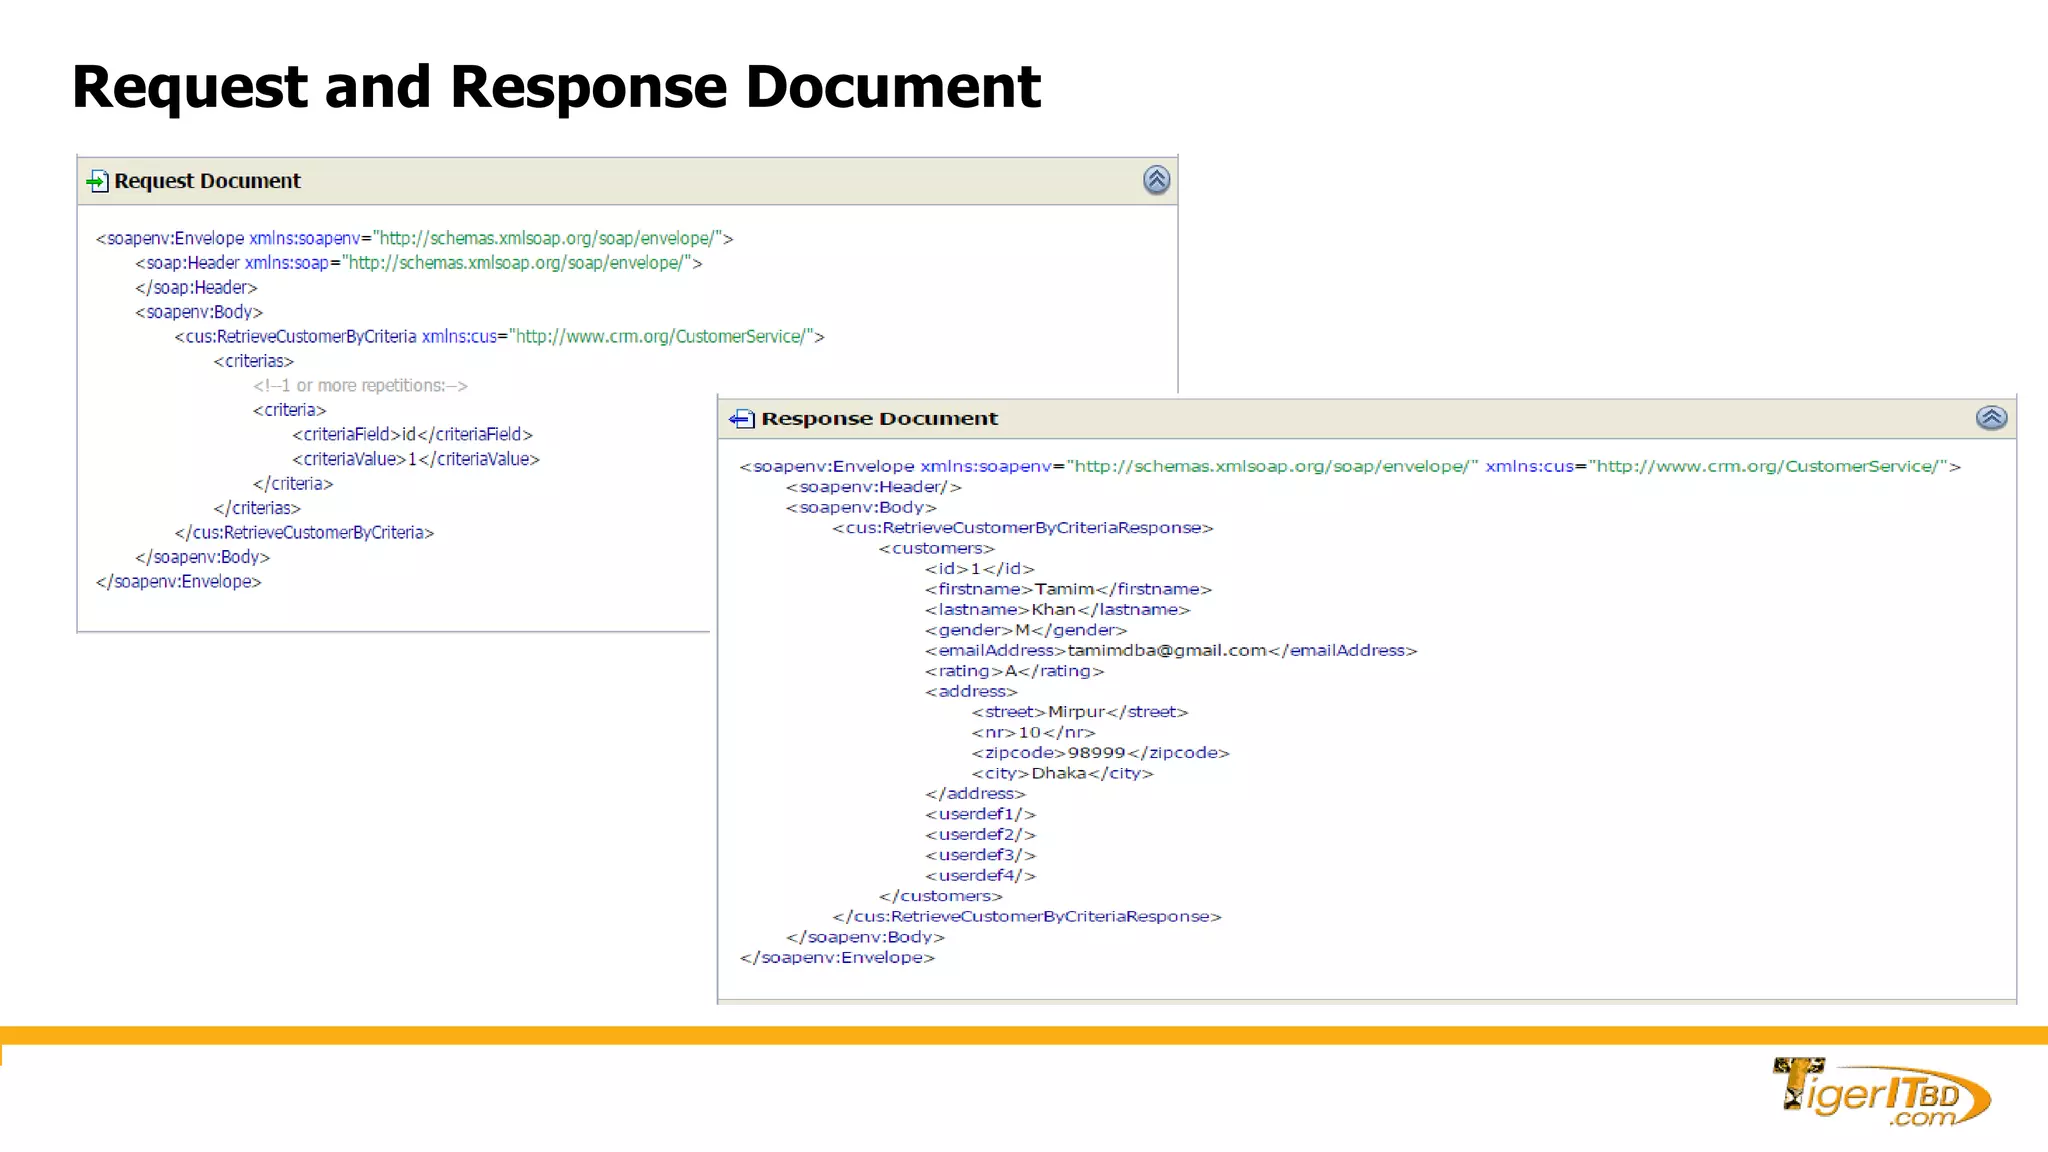This screenshot has height=1152, width=2048.
Task: Click the Response Document header title
Action: pyautogui.click(x=879, y=419)
